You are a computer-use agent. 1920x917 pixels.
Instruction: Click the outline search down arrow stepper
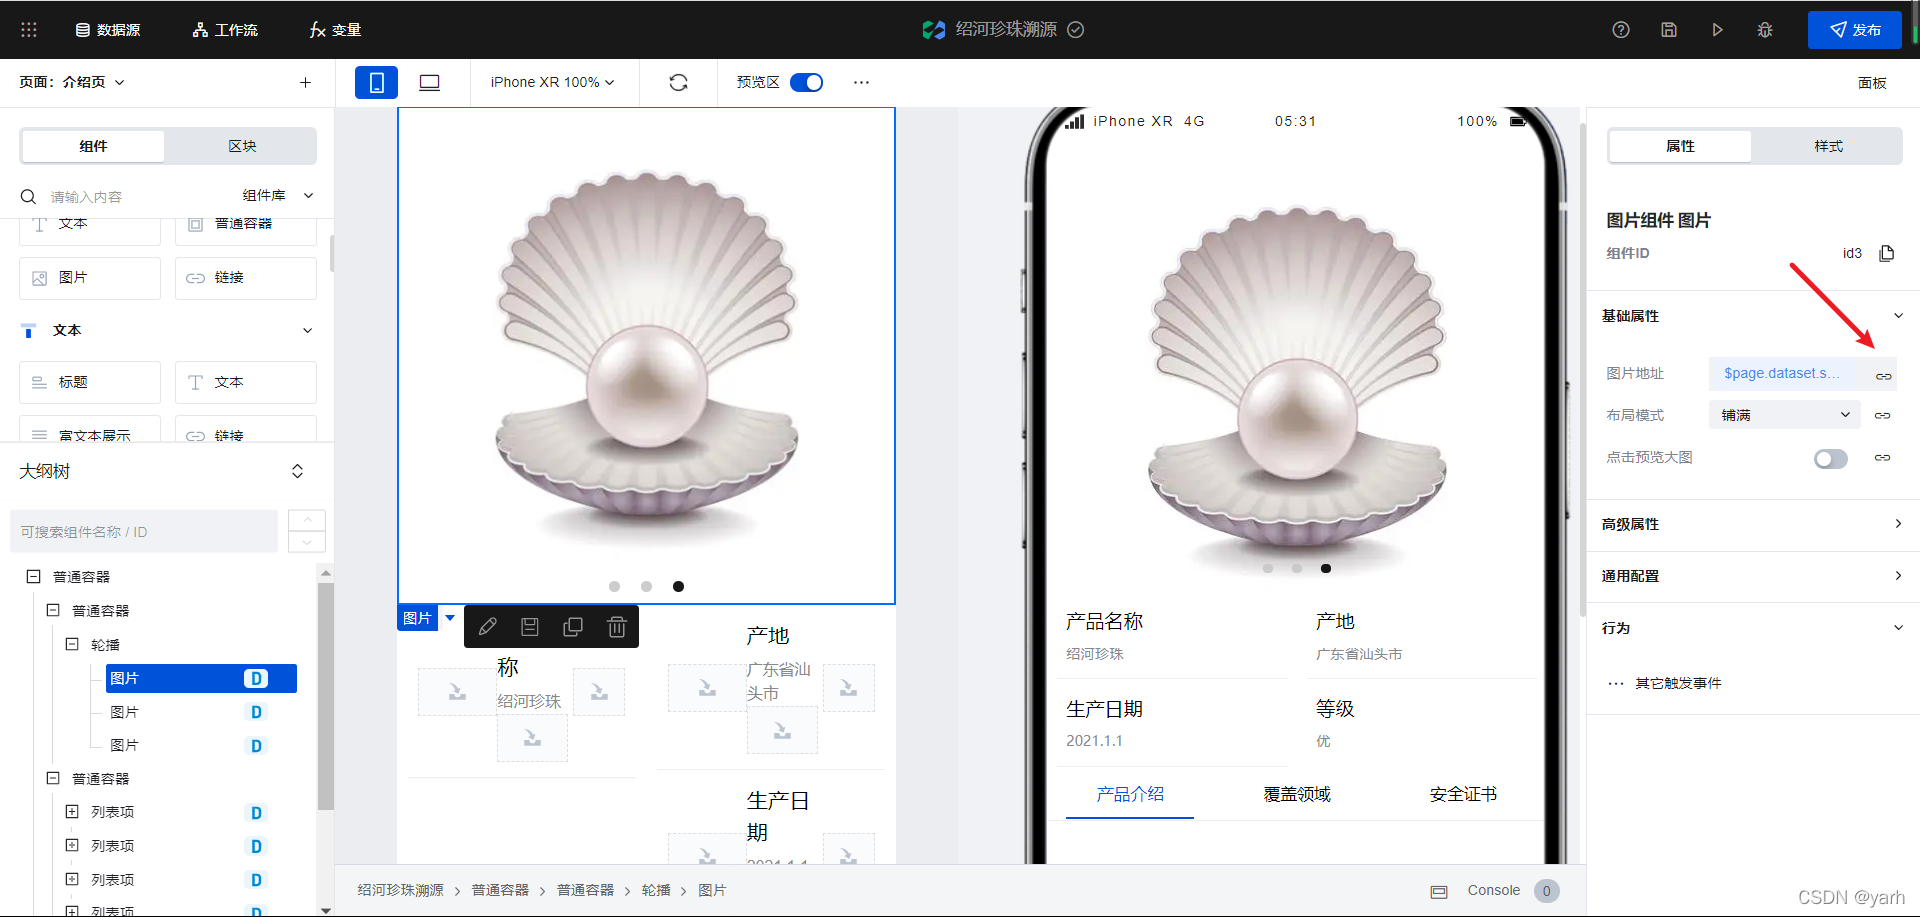tap(307, 542)
